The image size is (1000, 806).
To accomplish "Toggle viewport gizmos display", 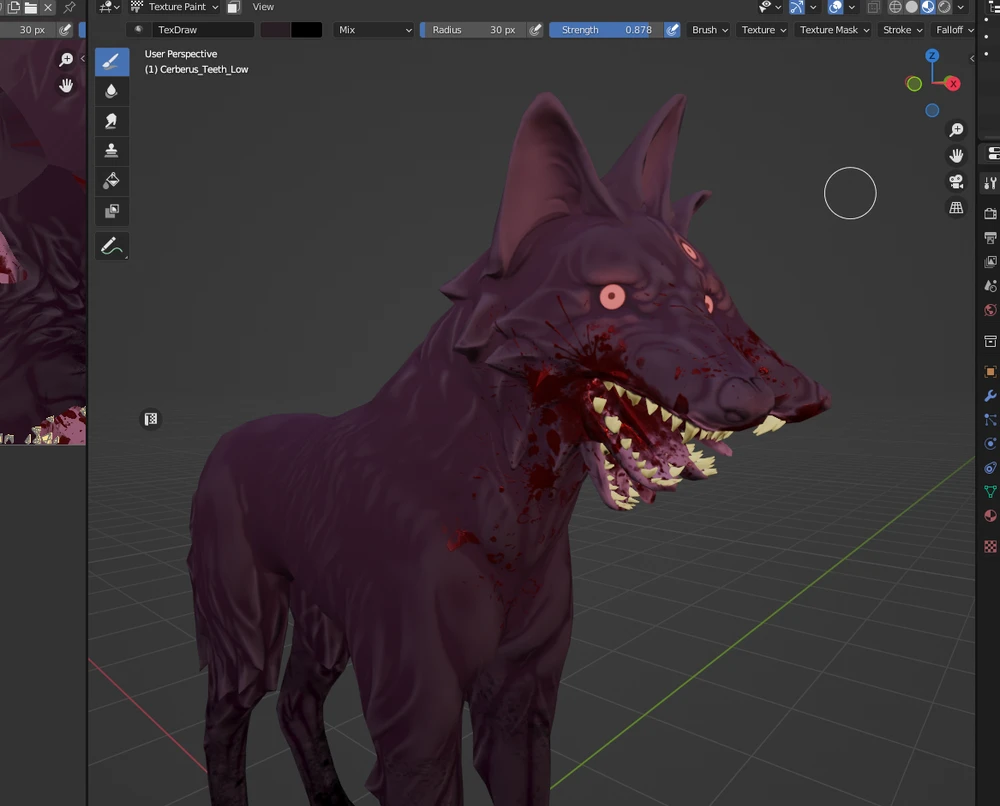I will pyautogui.click(x=797, y=7).
